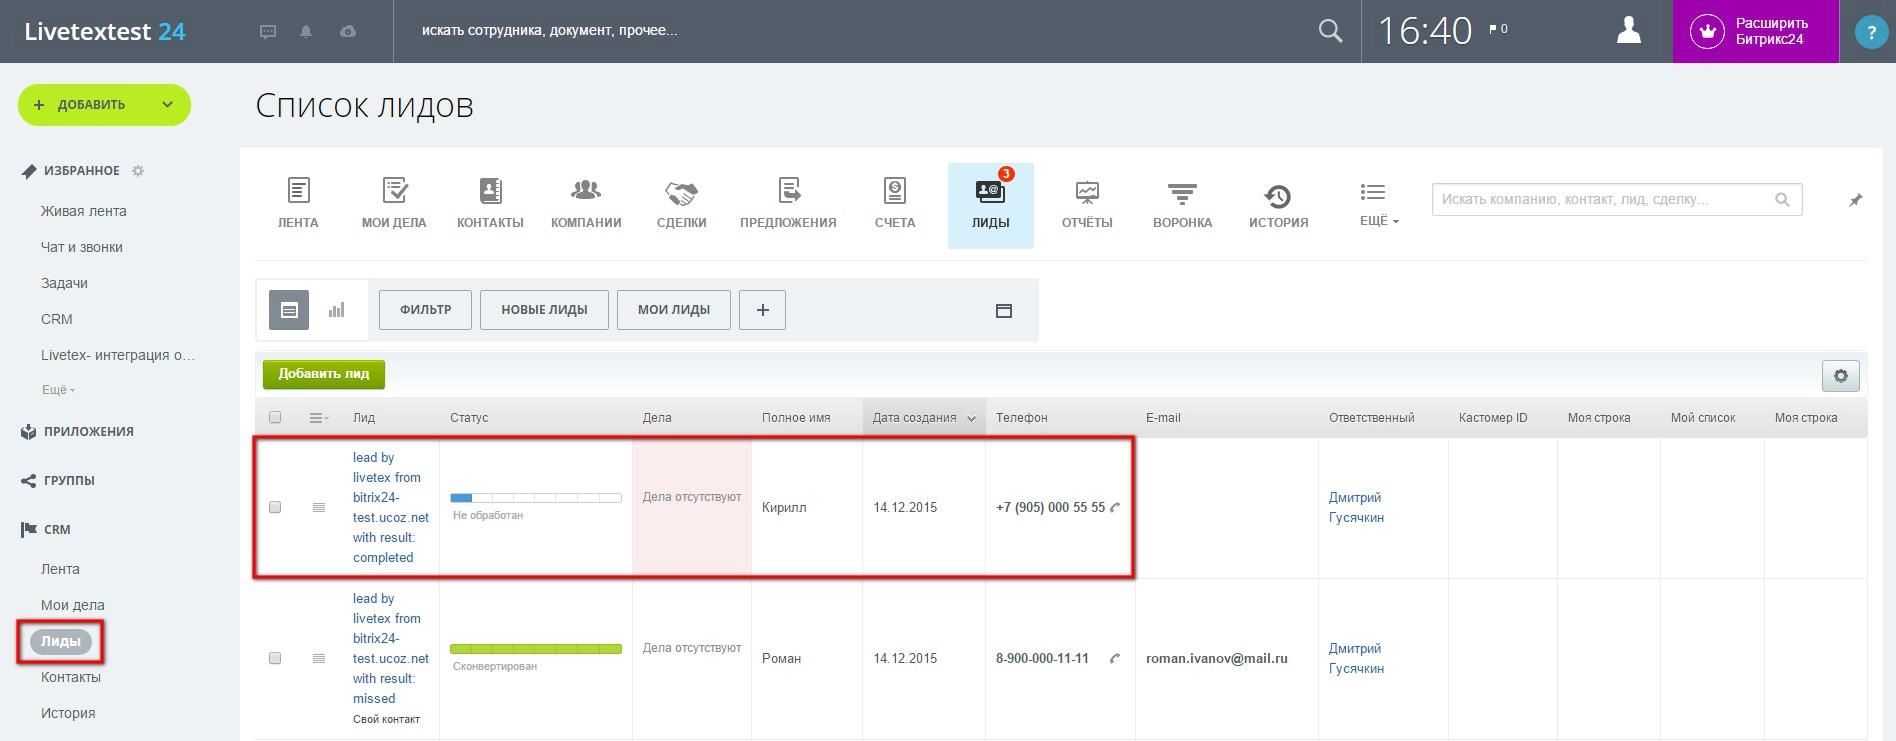The image size is (1896, 741).
Task: Open the Contacts icon in CRM toolbar
Action: coord(490,192)
